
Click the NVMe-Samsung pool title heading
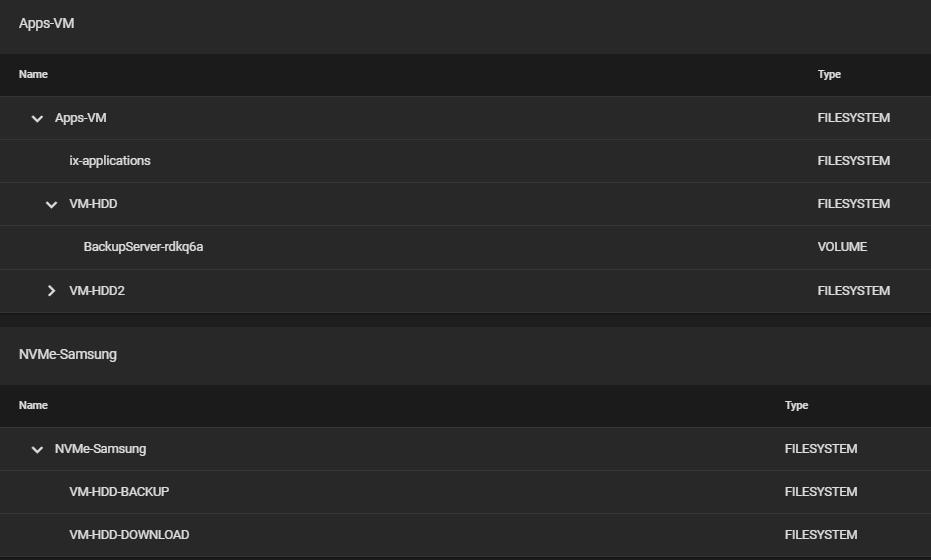pyautogui.click(x=68, y=354)
